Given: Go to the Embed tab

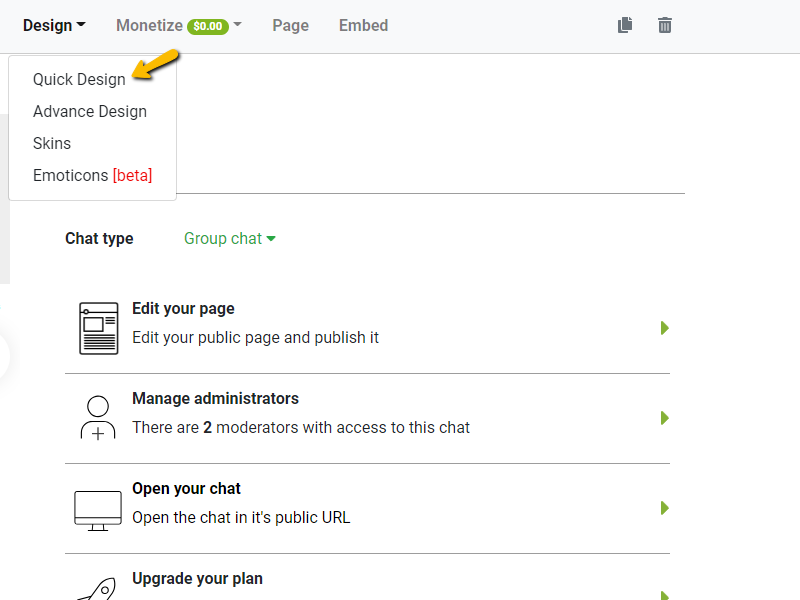Looking at the screenshot, I should coord(363,26).
